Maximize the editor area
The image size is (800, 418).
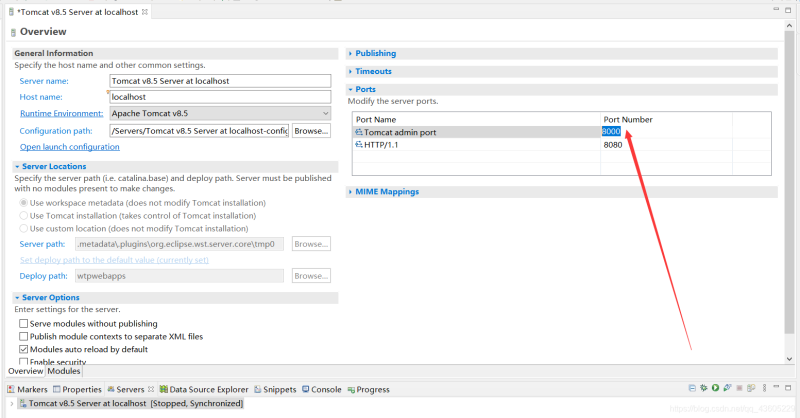tap(788, 10)
